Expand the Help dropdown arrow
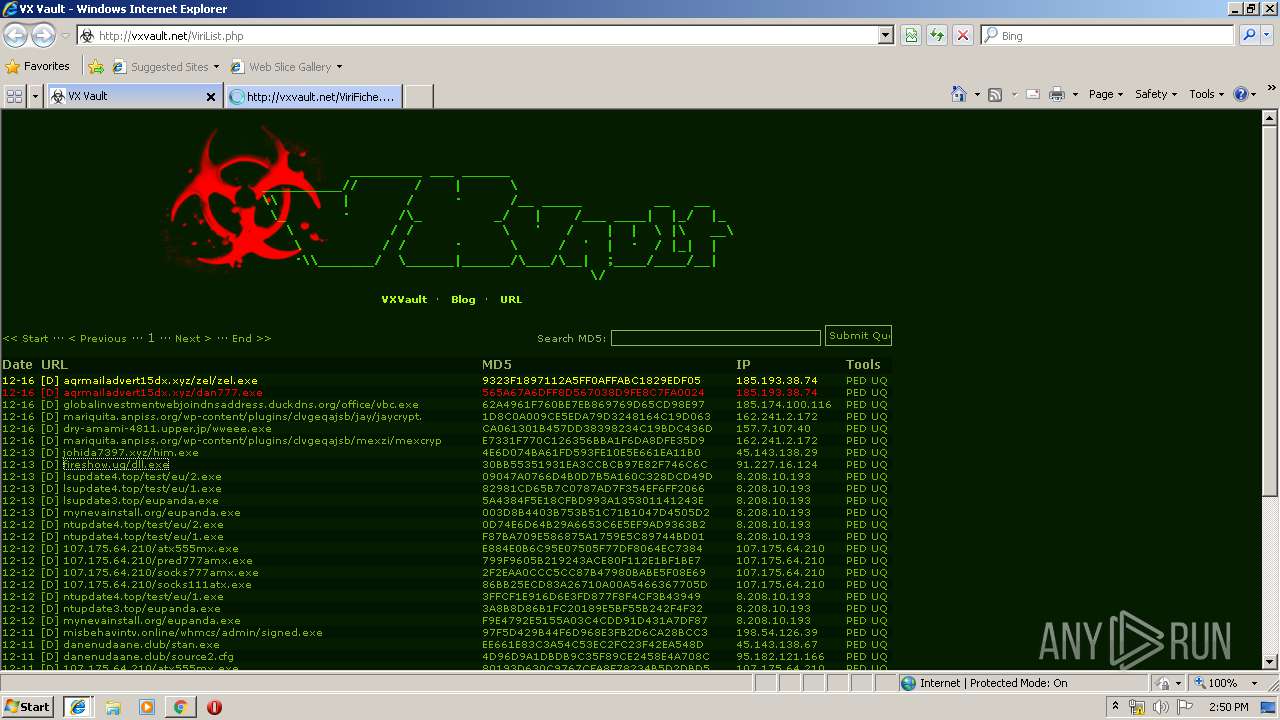 tap(1254, 94)
